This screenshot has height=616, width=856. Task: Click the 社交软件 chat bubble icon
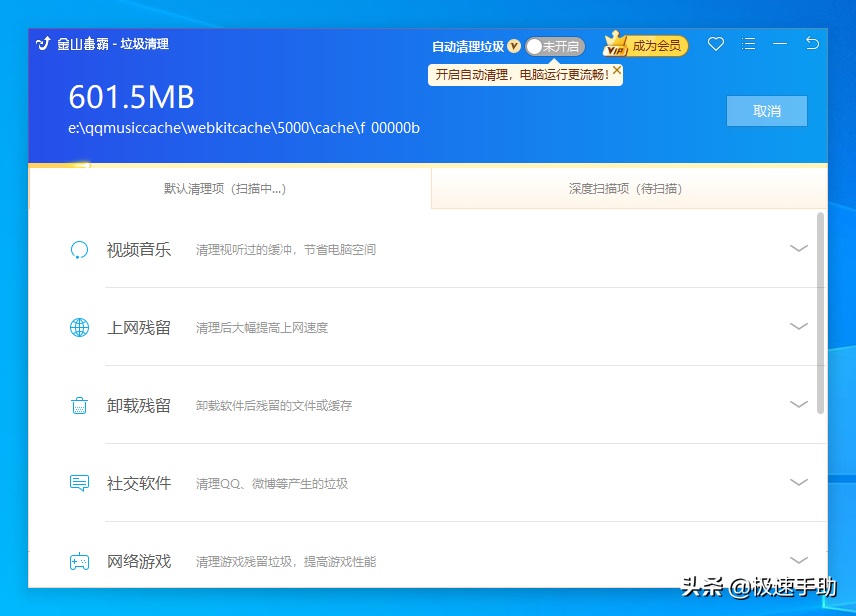[x=79, y=483]
